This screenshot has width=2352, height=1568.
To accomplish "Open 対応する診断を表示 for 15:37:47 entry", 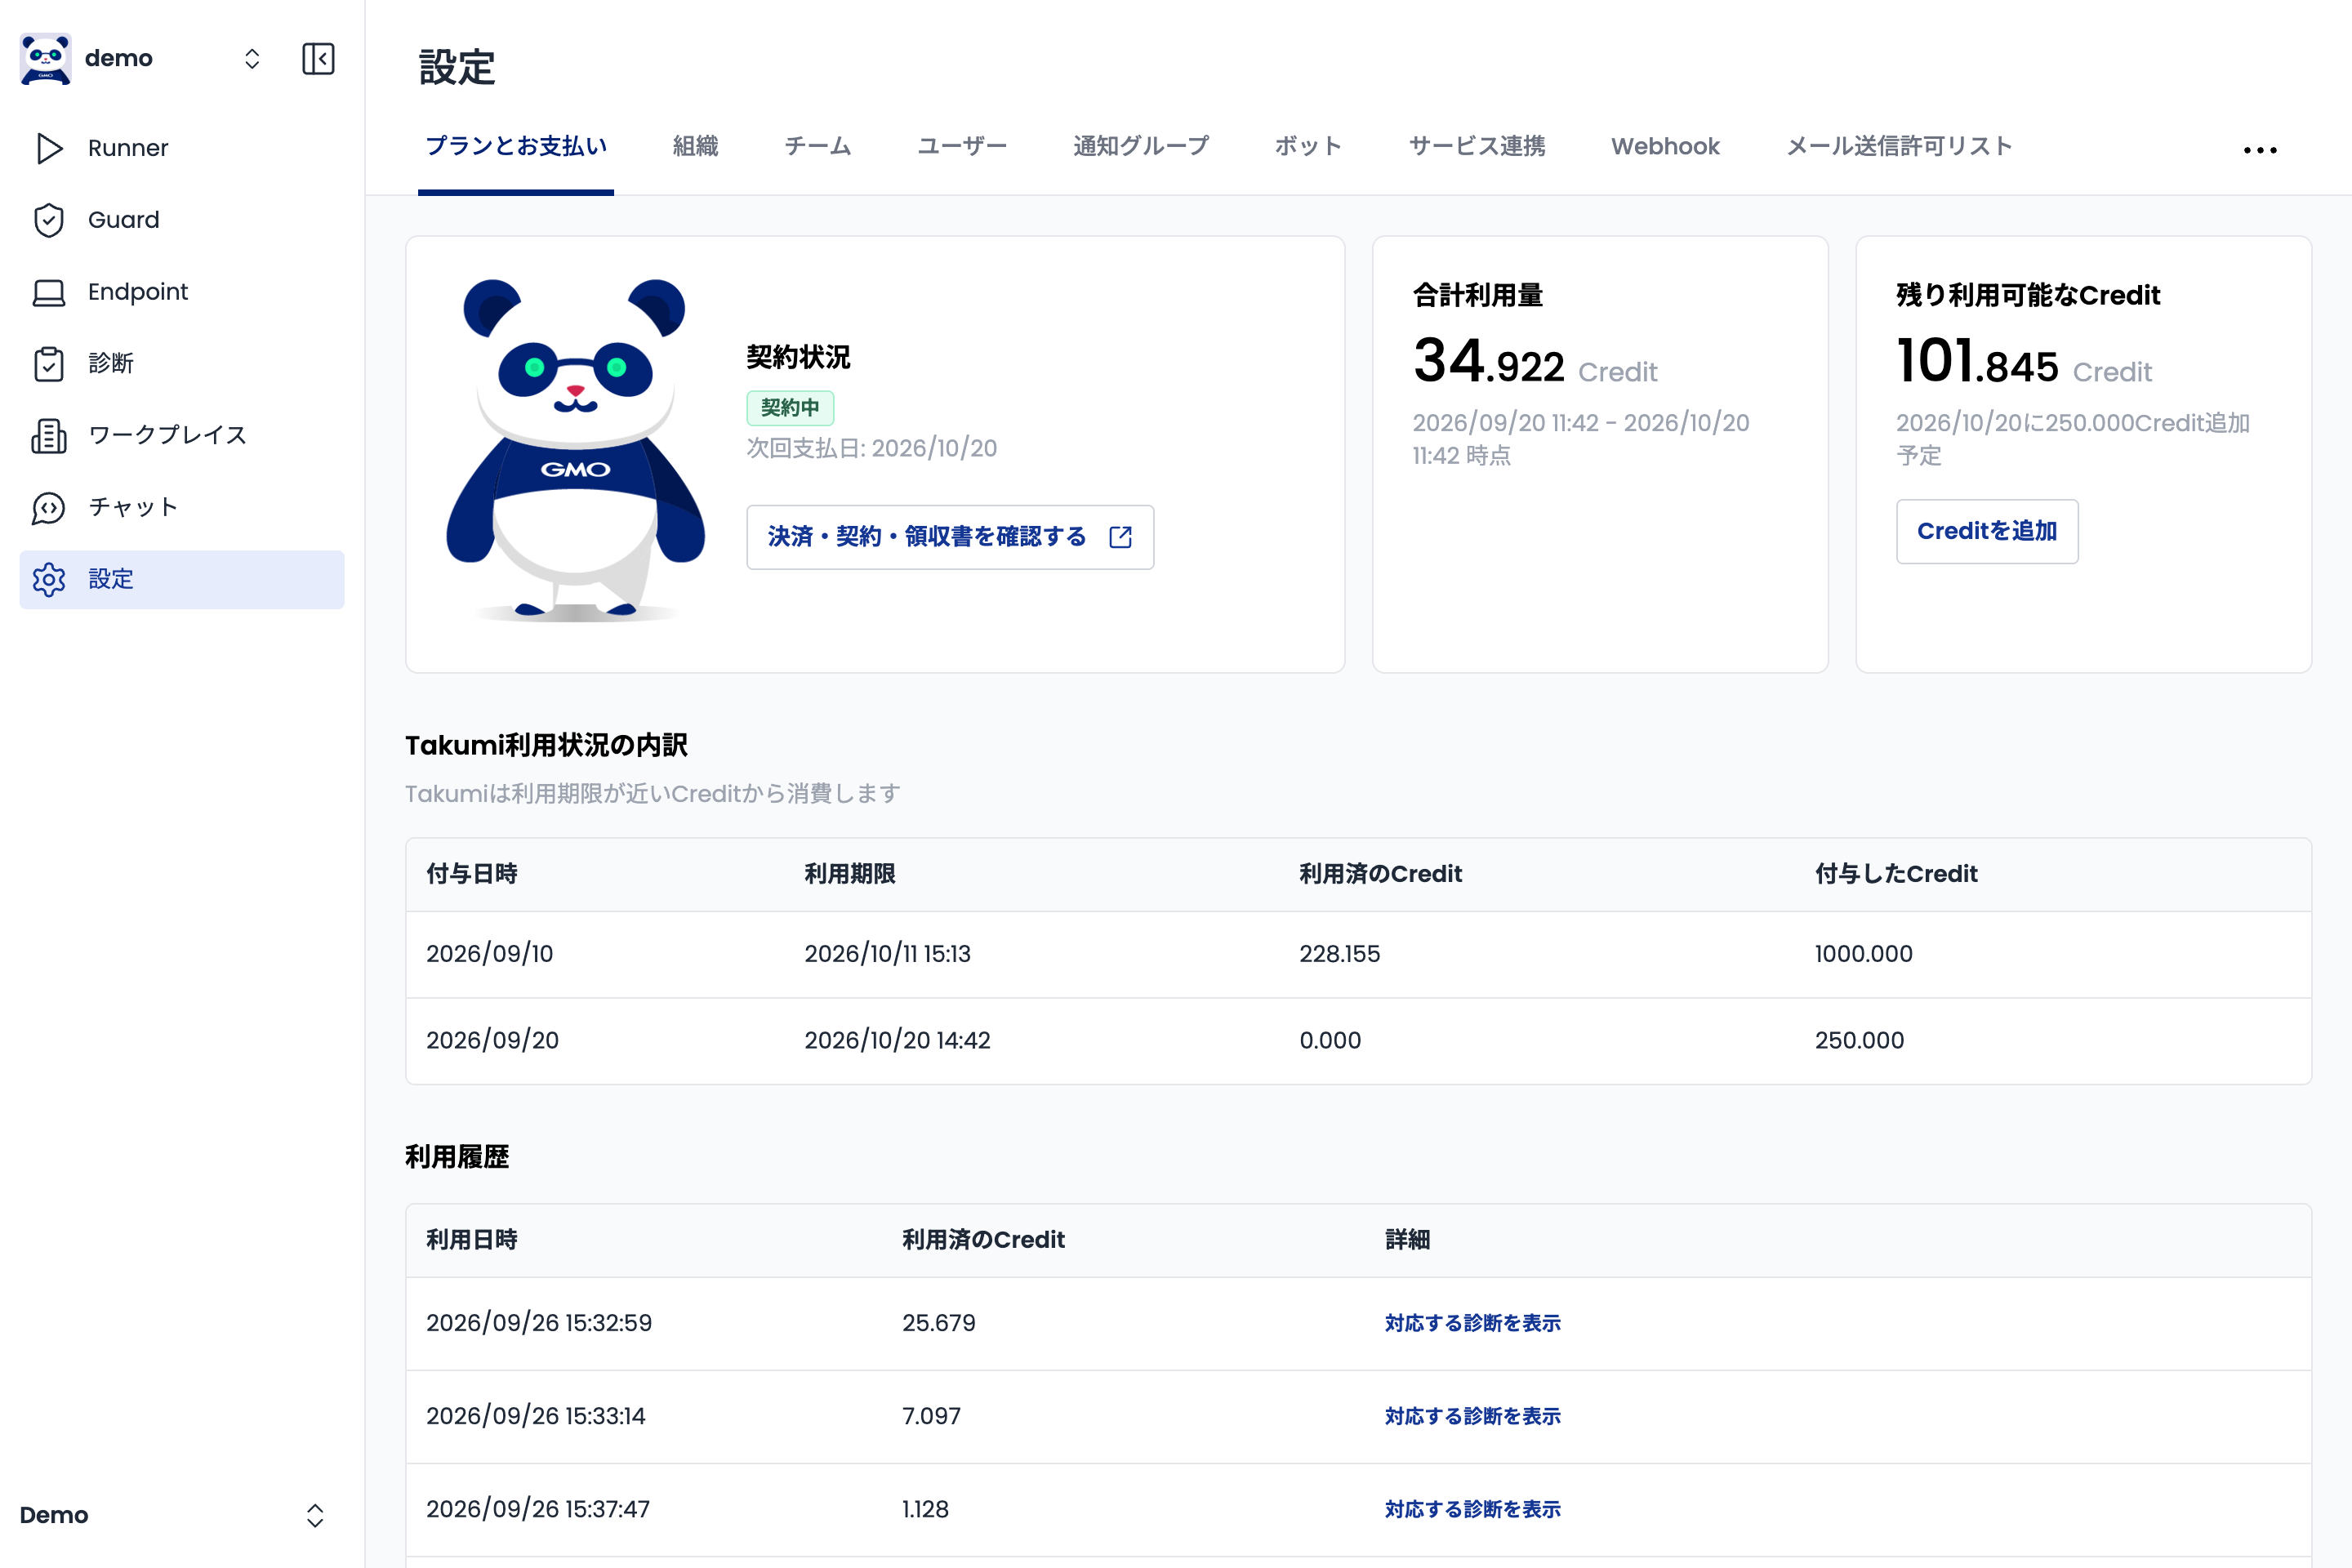I will point(1472,1509).
